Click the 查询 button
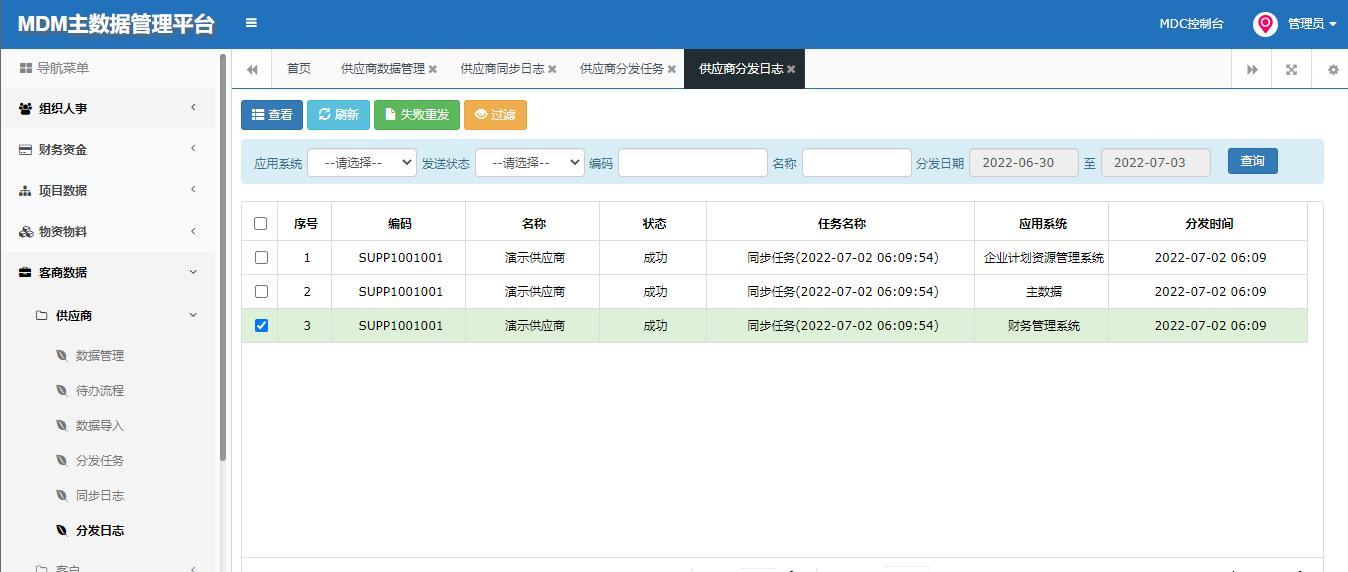 point(1253,161)
